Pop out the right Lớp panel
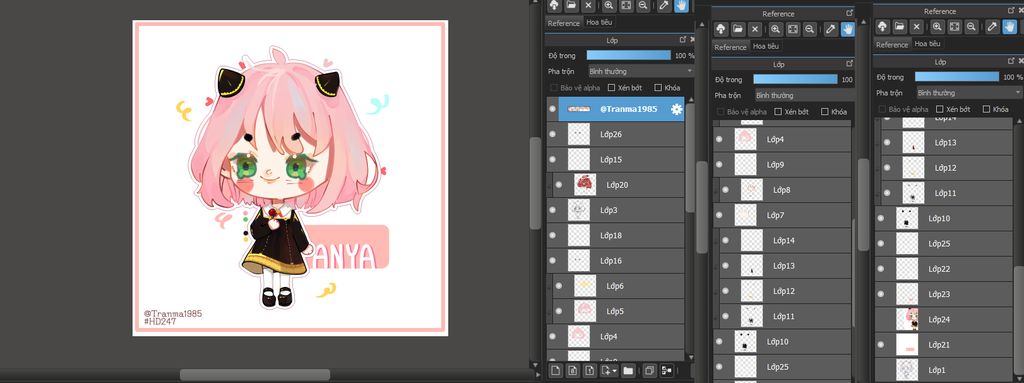This screenshot has height=383, width=1024. point(1012,61)
